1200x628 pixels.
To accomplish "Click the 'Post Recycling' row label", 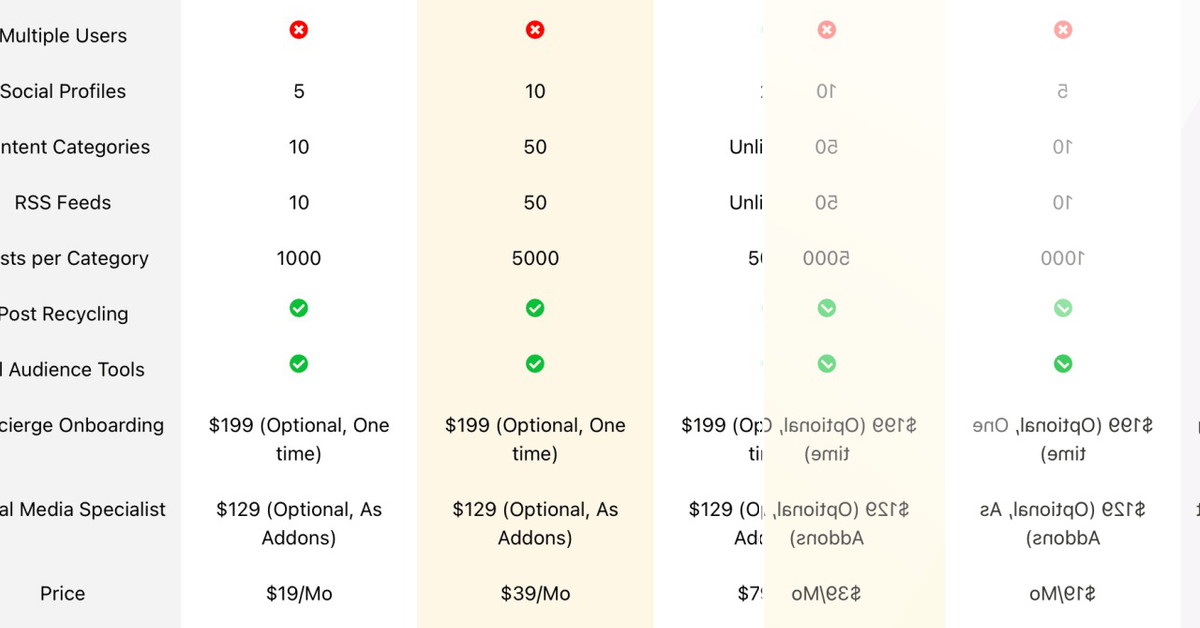I will coord(63,314).
